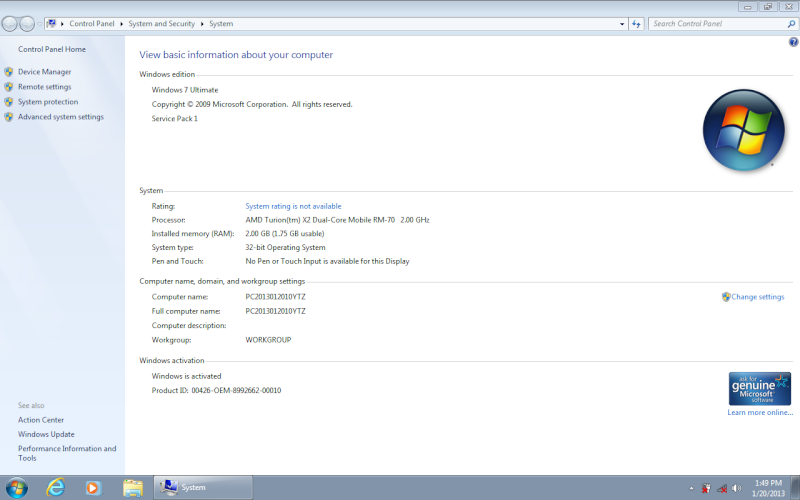
Task: Click the Refresh button in address bar
Action: click(x=636, y=24)
